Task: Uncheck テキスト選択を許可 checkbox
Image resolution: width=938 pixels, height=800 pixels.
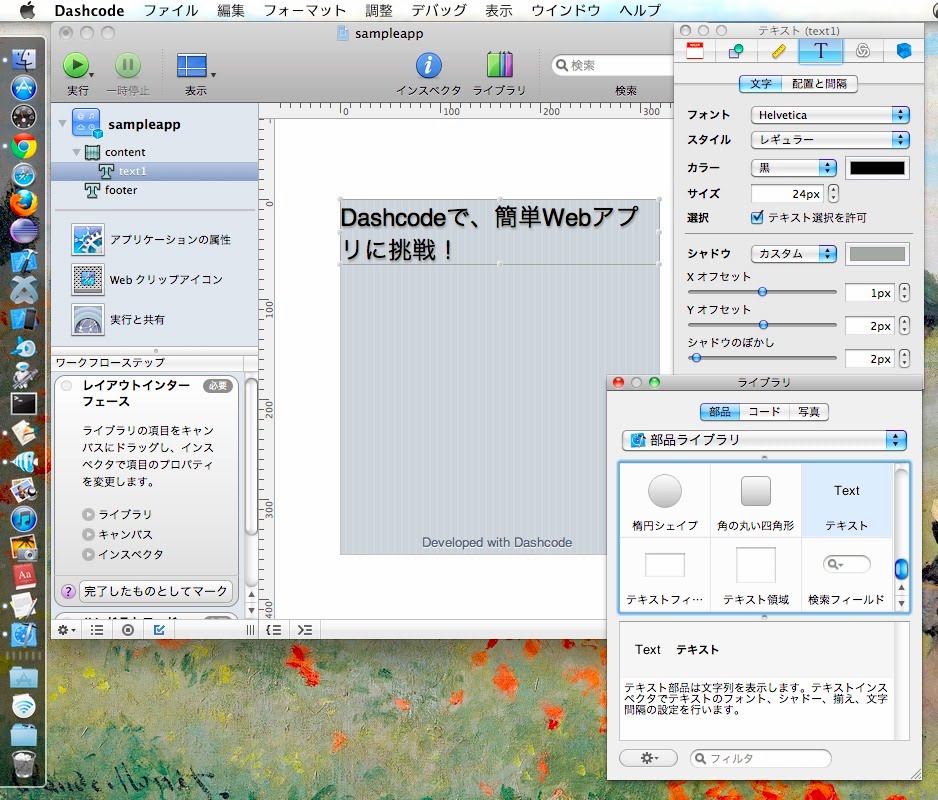Action: (757, 217)
